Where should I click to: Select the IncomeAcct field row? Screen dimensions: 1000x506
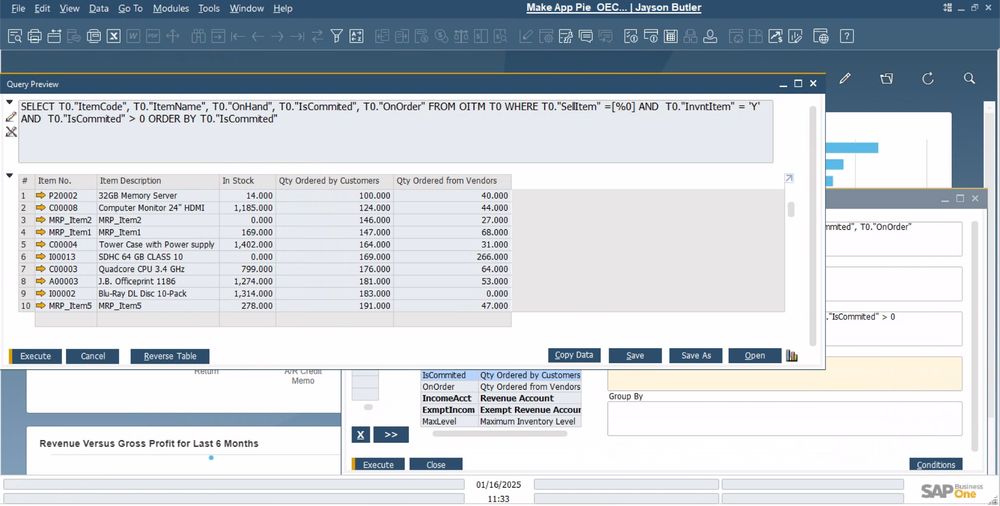pyautogui.click(x=501, y=398)
